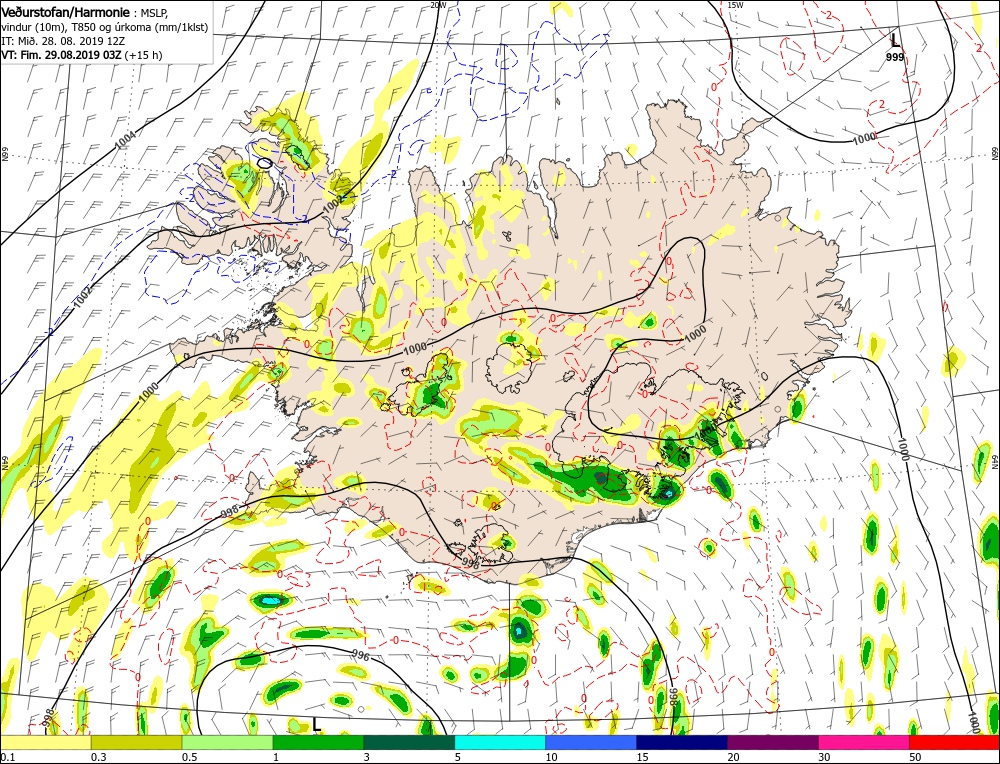This screenshot has height=764, width=1000.
Task: Click the 'IT: Mið. 28. 08. 2019 12Z' line
Action: coord(62,41)
